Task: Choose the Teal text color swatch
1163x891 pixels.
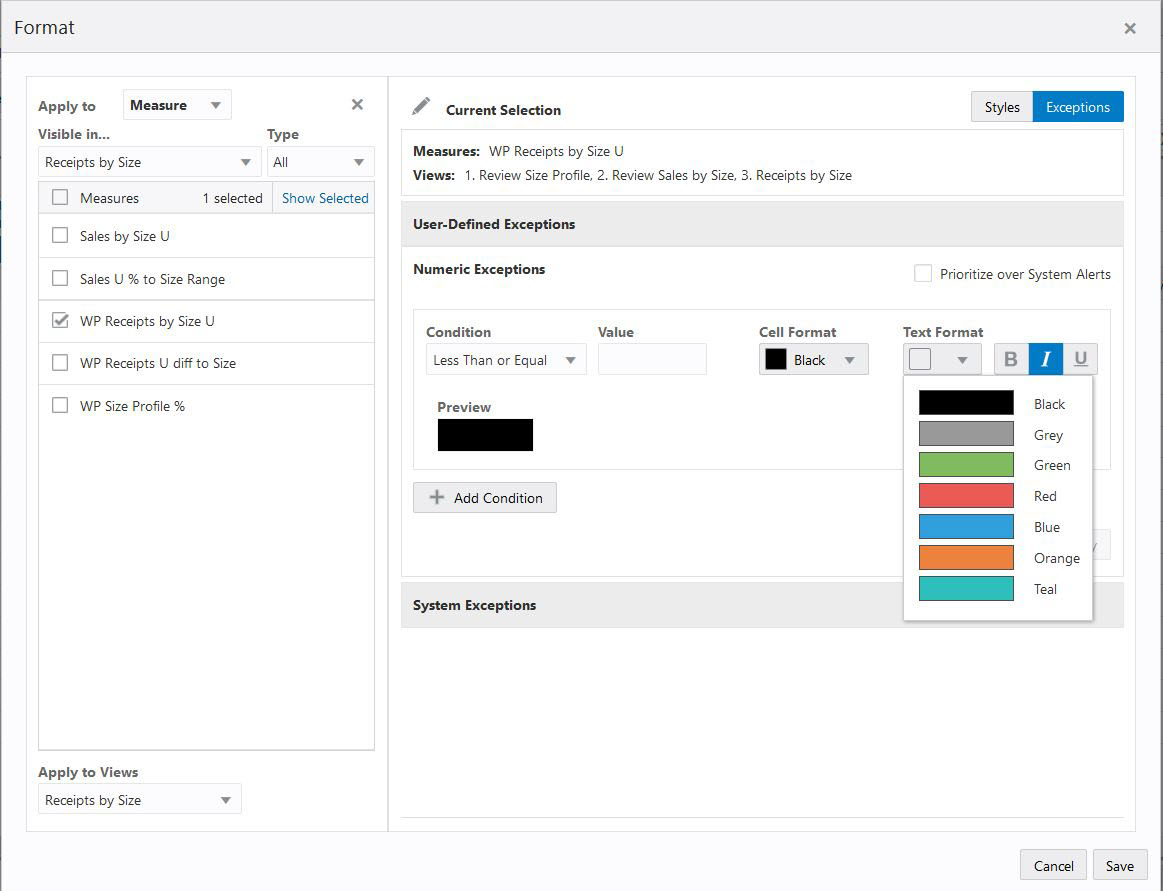Action: click(x=966, y=588)
